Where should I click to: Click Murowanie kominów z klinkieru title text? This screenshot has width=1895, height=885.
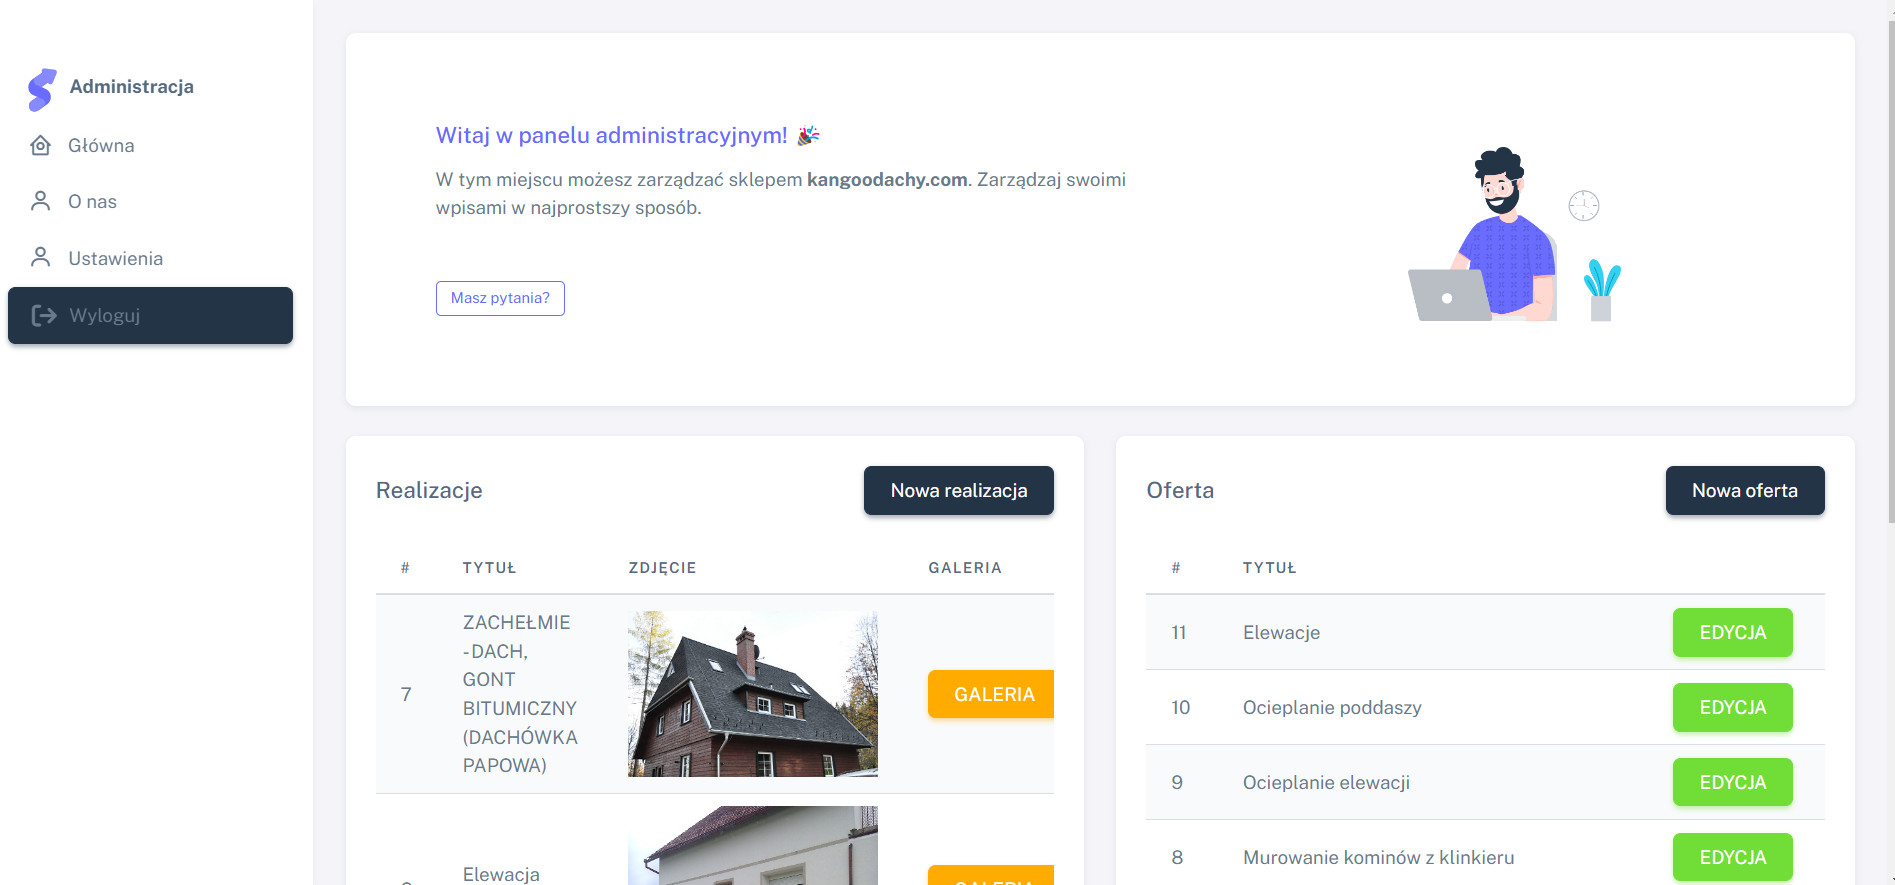click(x=1378, y=857)
